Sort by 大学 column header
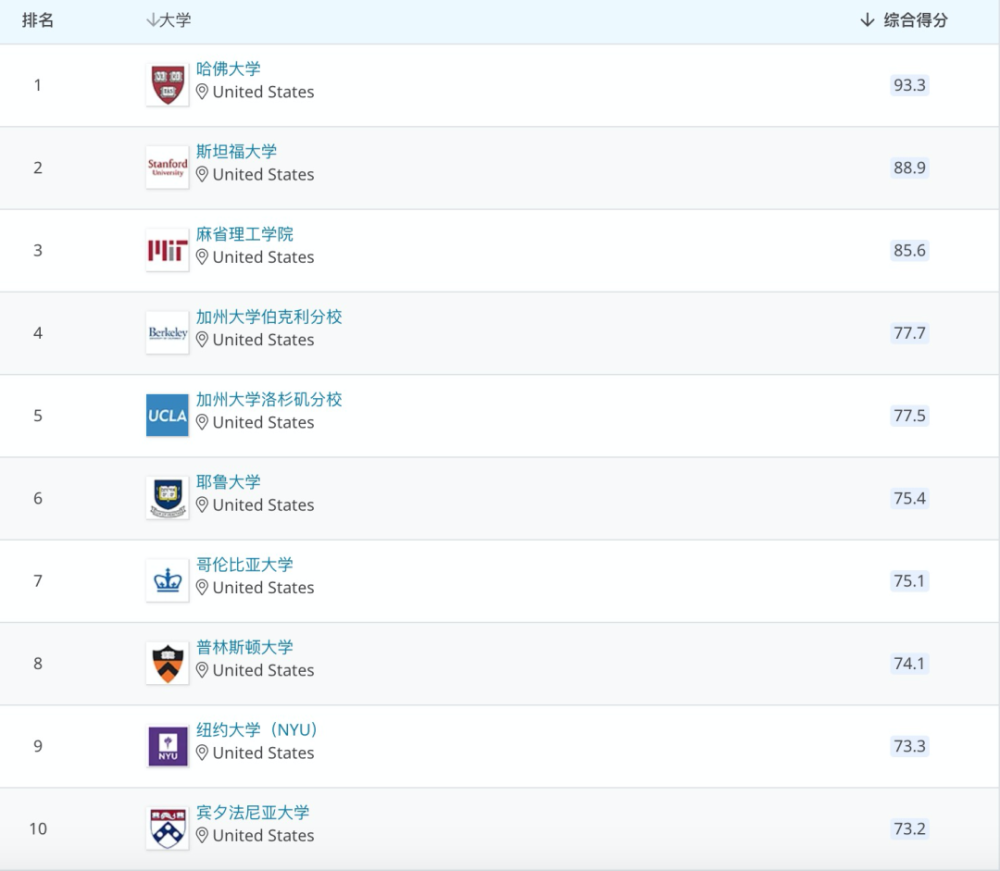 point(168,20)
